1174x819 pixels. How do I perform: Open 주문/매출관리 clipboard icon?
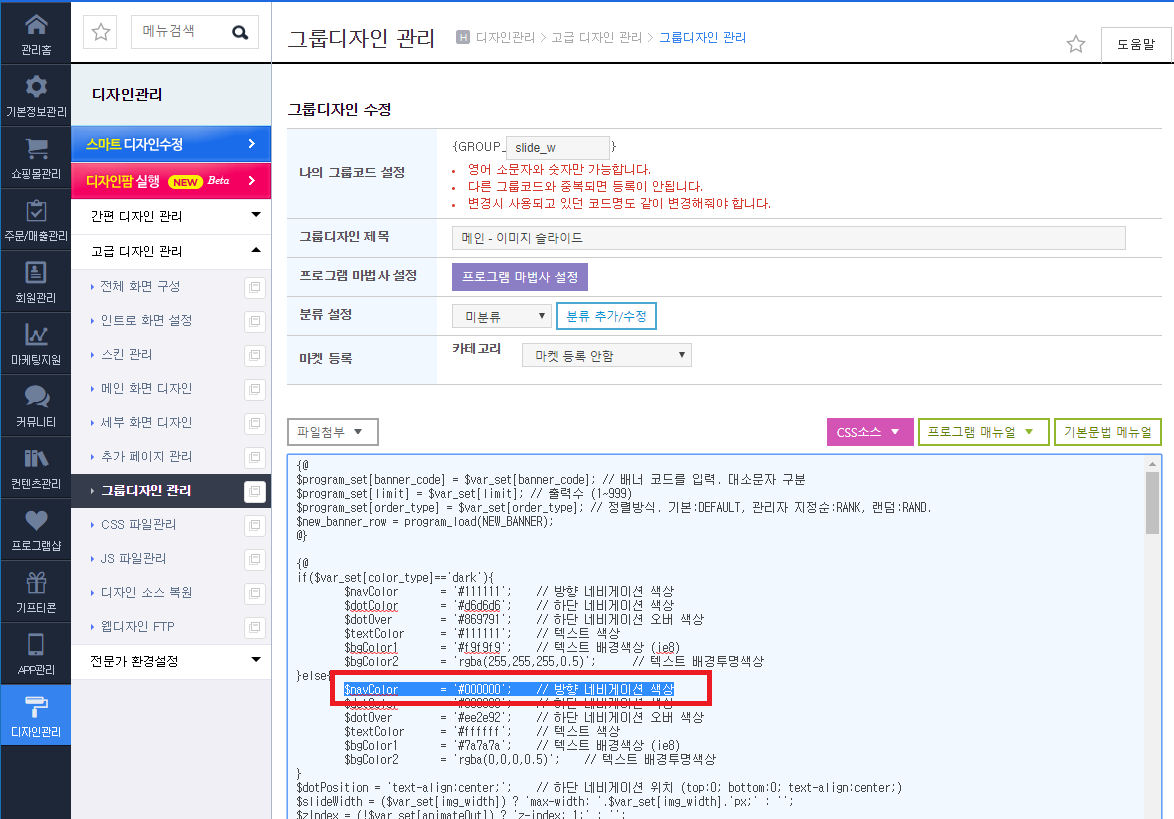point(36,211)
